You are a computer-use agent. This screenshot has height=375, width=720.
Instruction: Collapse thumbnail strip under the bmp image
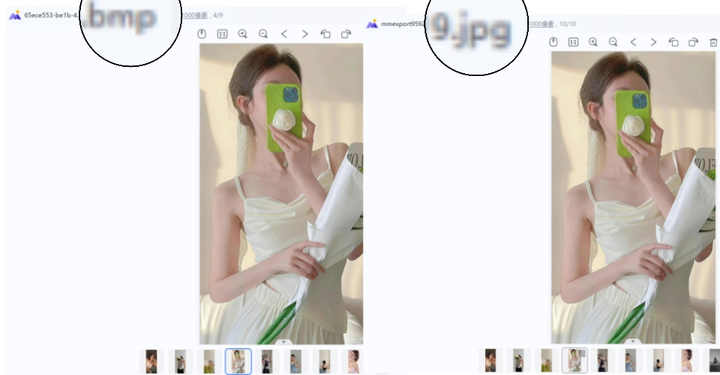point(284,342)
